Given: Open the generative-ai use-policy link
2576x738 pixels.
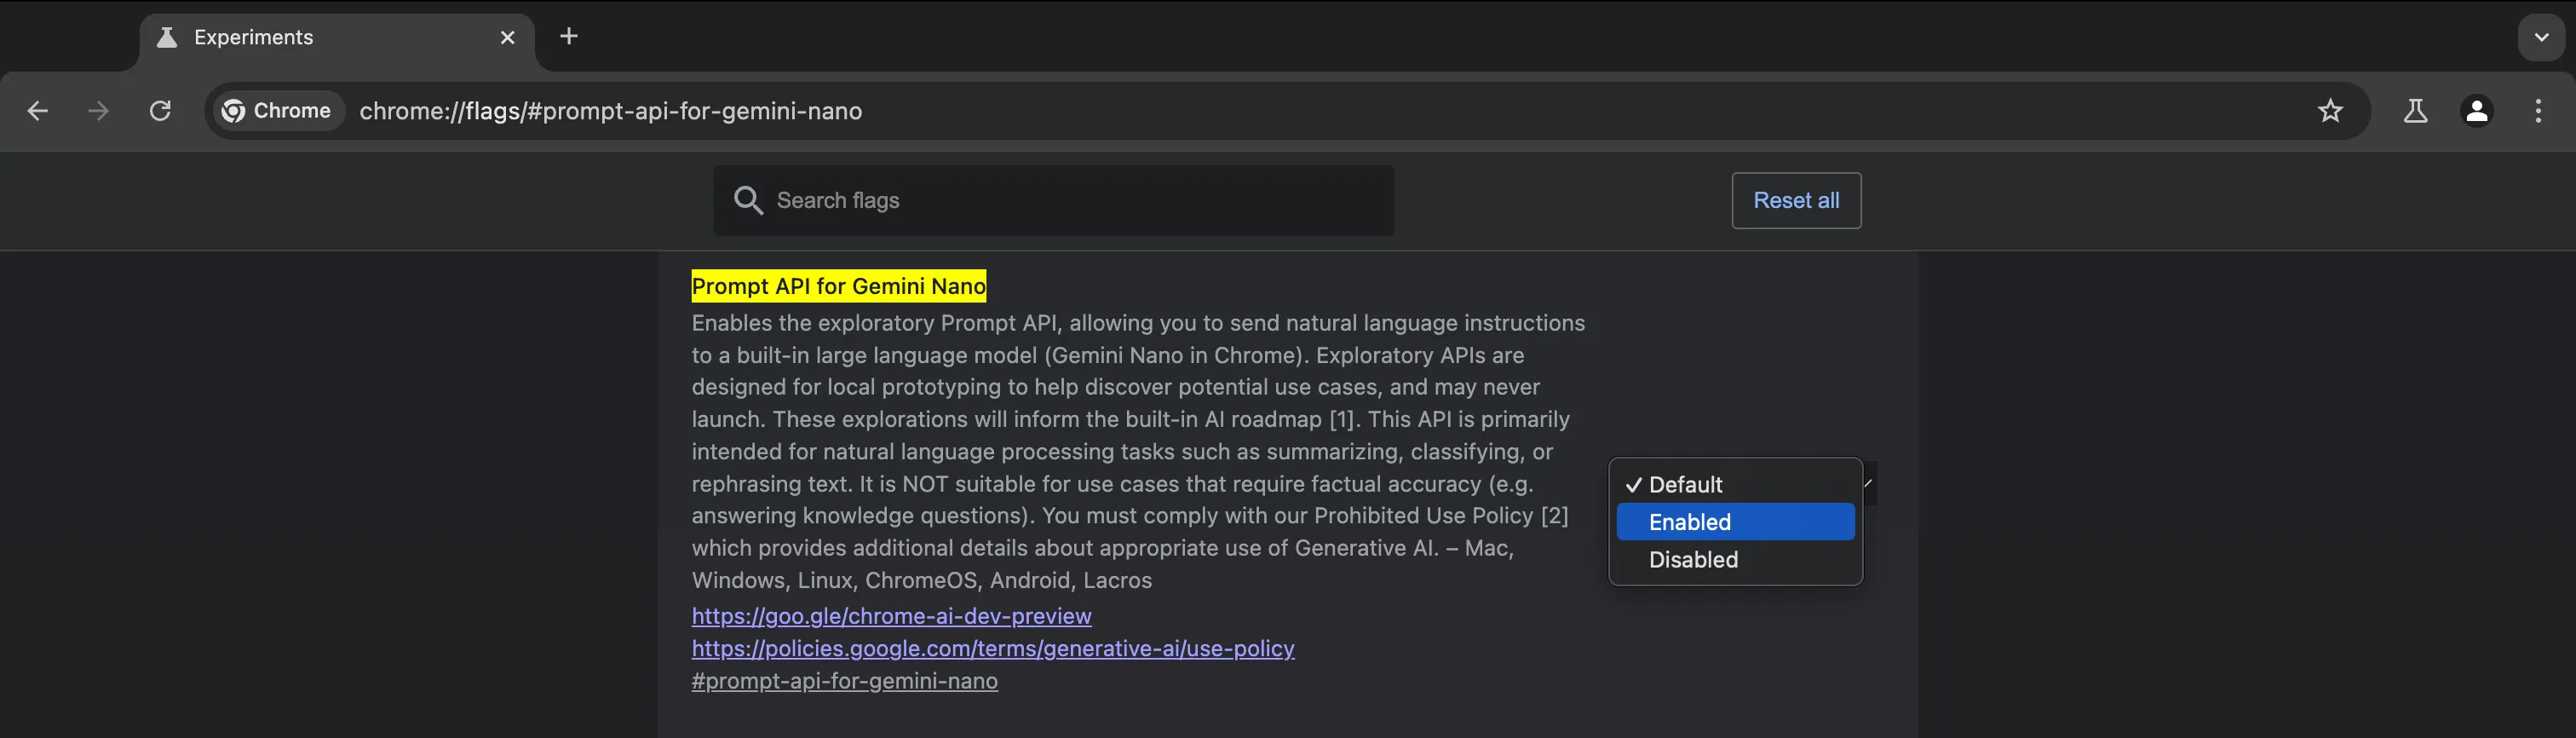Looking at the screenshot, I should (993, 648).
